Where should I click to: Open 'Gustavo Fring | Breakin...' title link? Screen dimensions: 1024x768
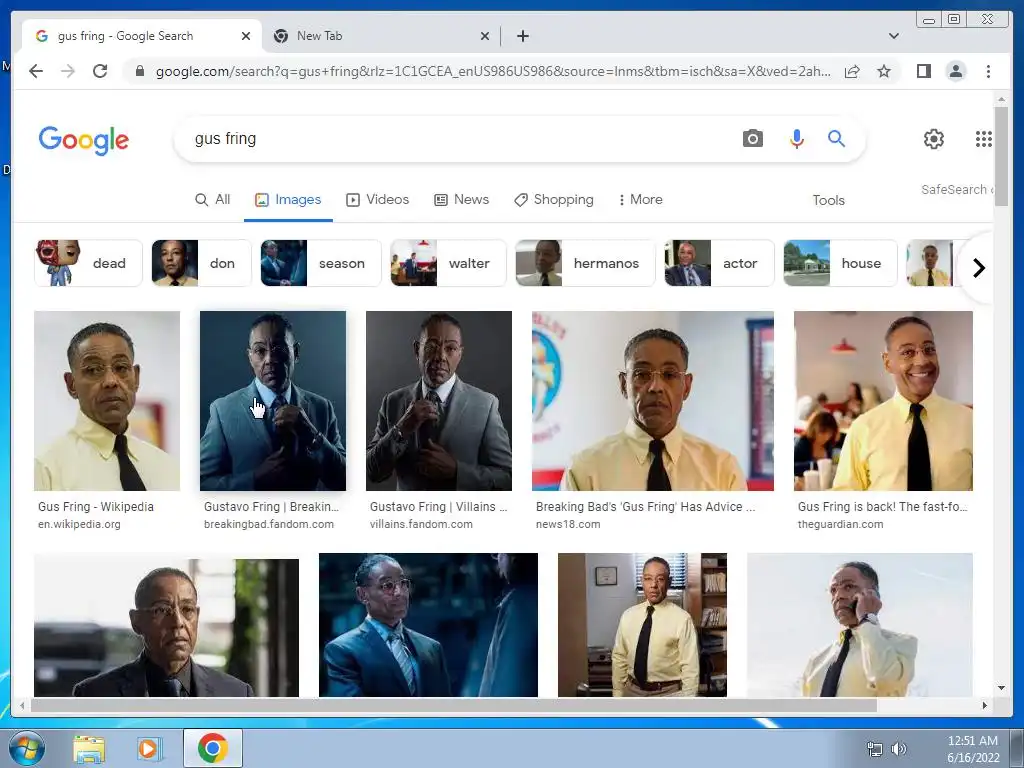tap(271, 507)
